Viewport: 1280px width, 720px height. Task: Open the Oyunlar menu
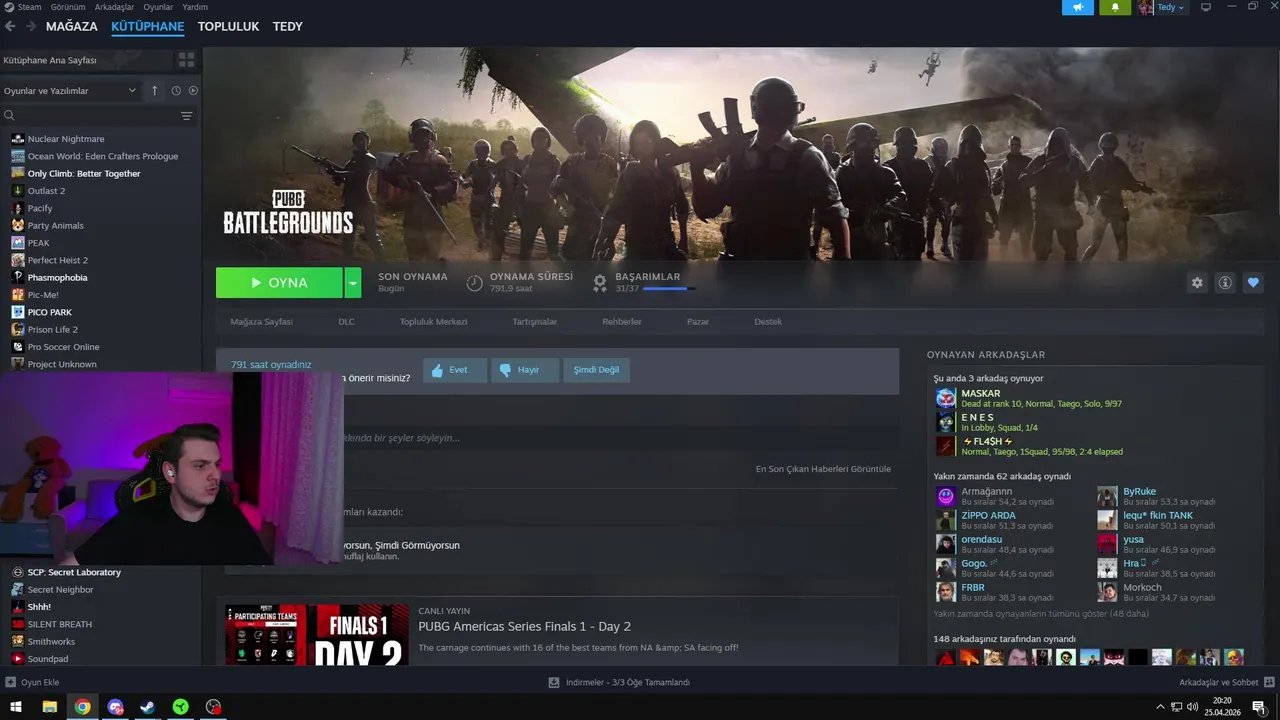[158, 7]
